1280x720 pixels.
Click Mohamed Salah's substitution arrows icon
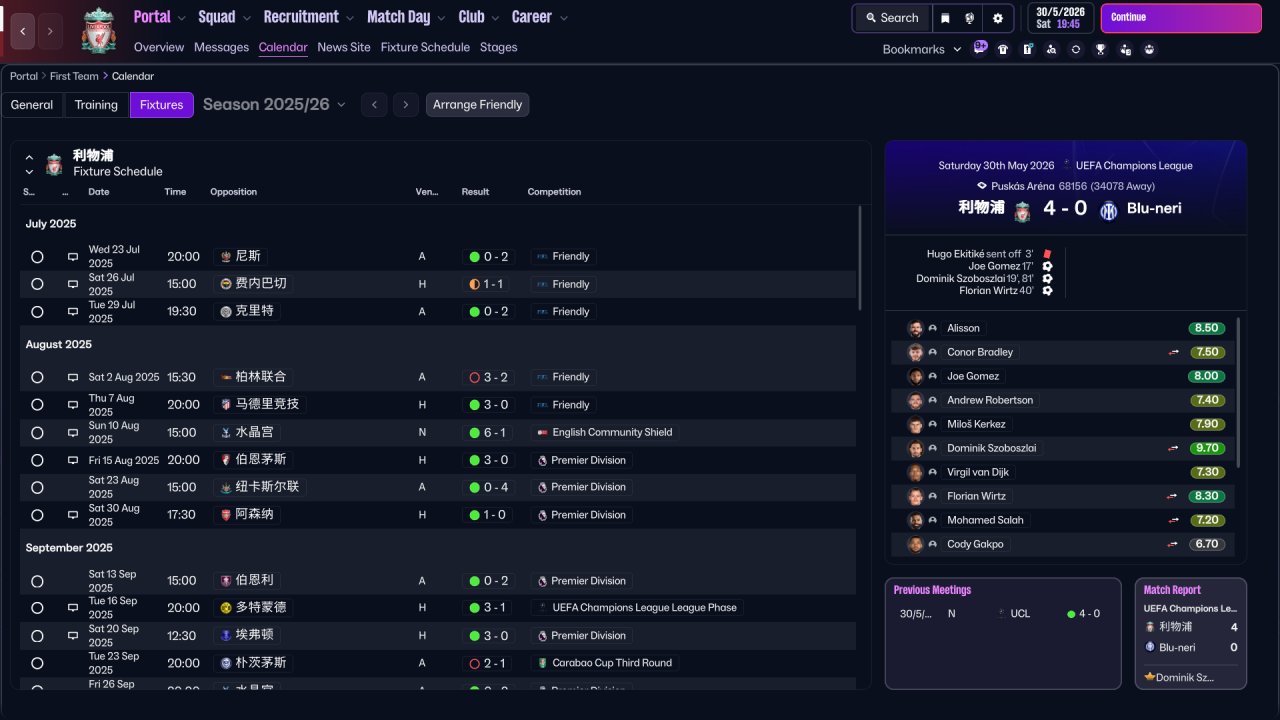click(1173, 520)
